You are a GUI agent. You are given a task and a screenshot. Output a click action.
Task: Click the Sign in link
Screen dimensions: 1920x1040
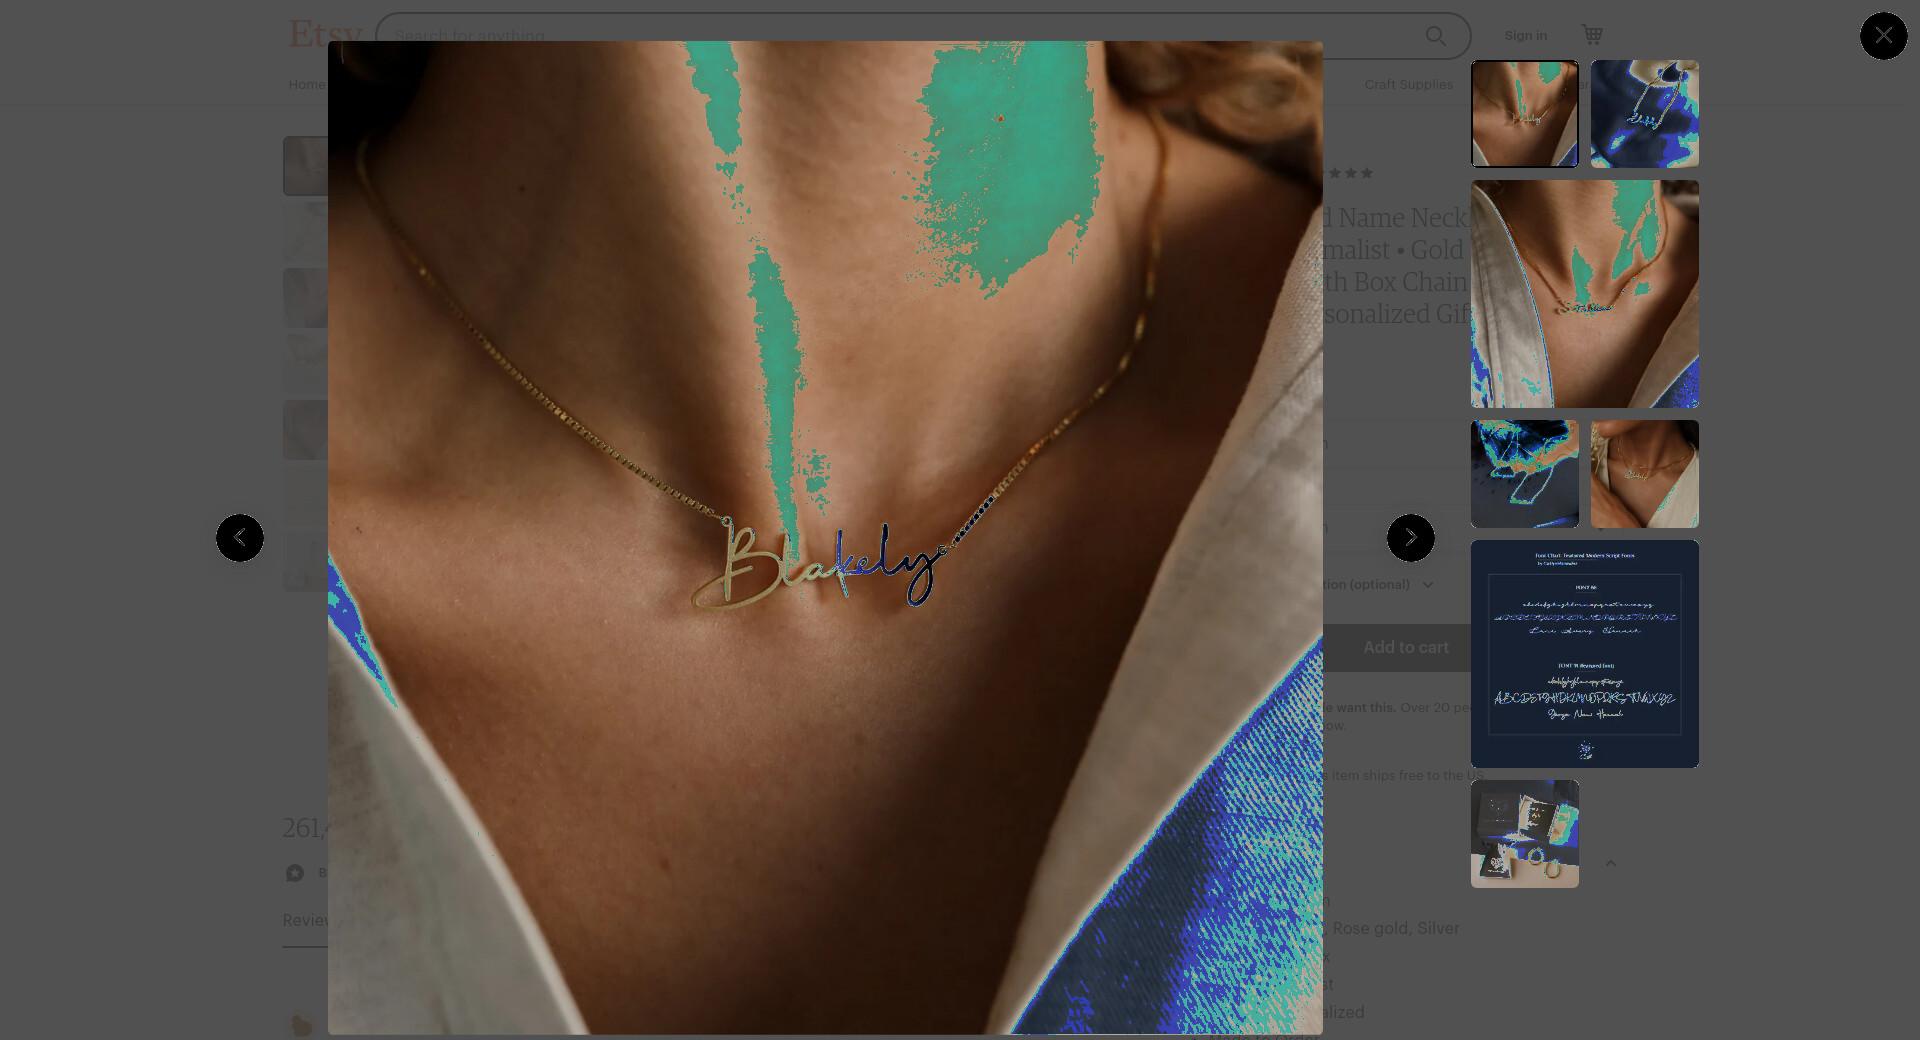click(1525, 35)
